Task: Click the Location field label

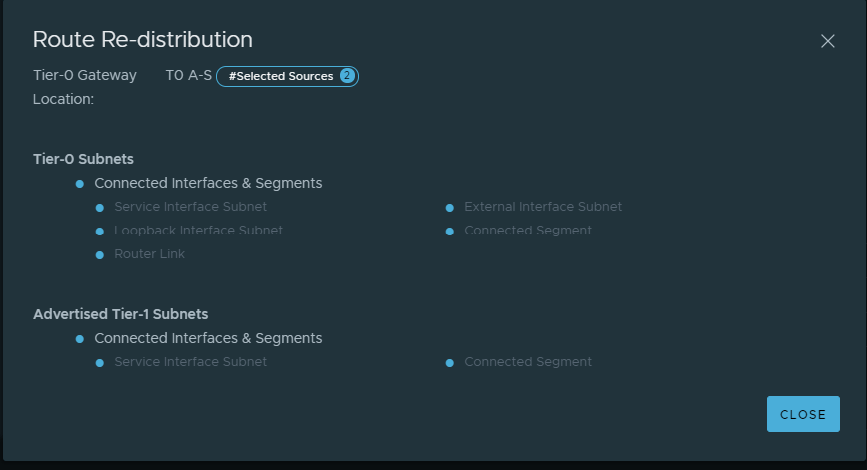Action: tap(63, 99)
